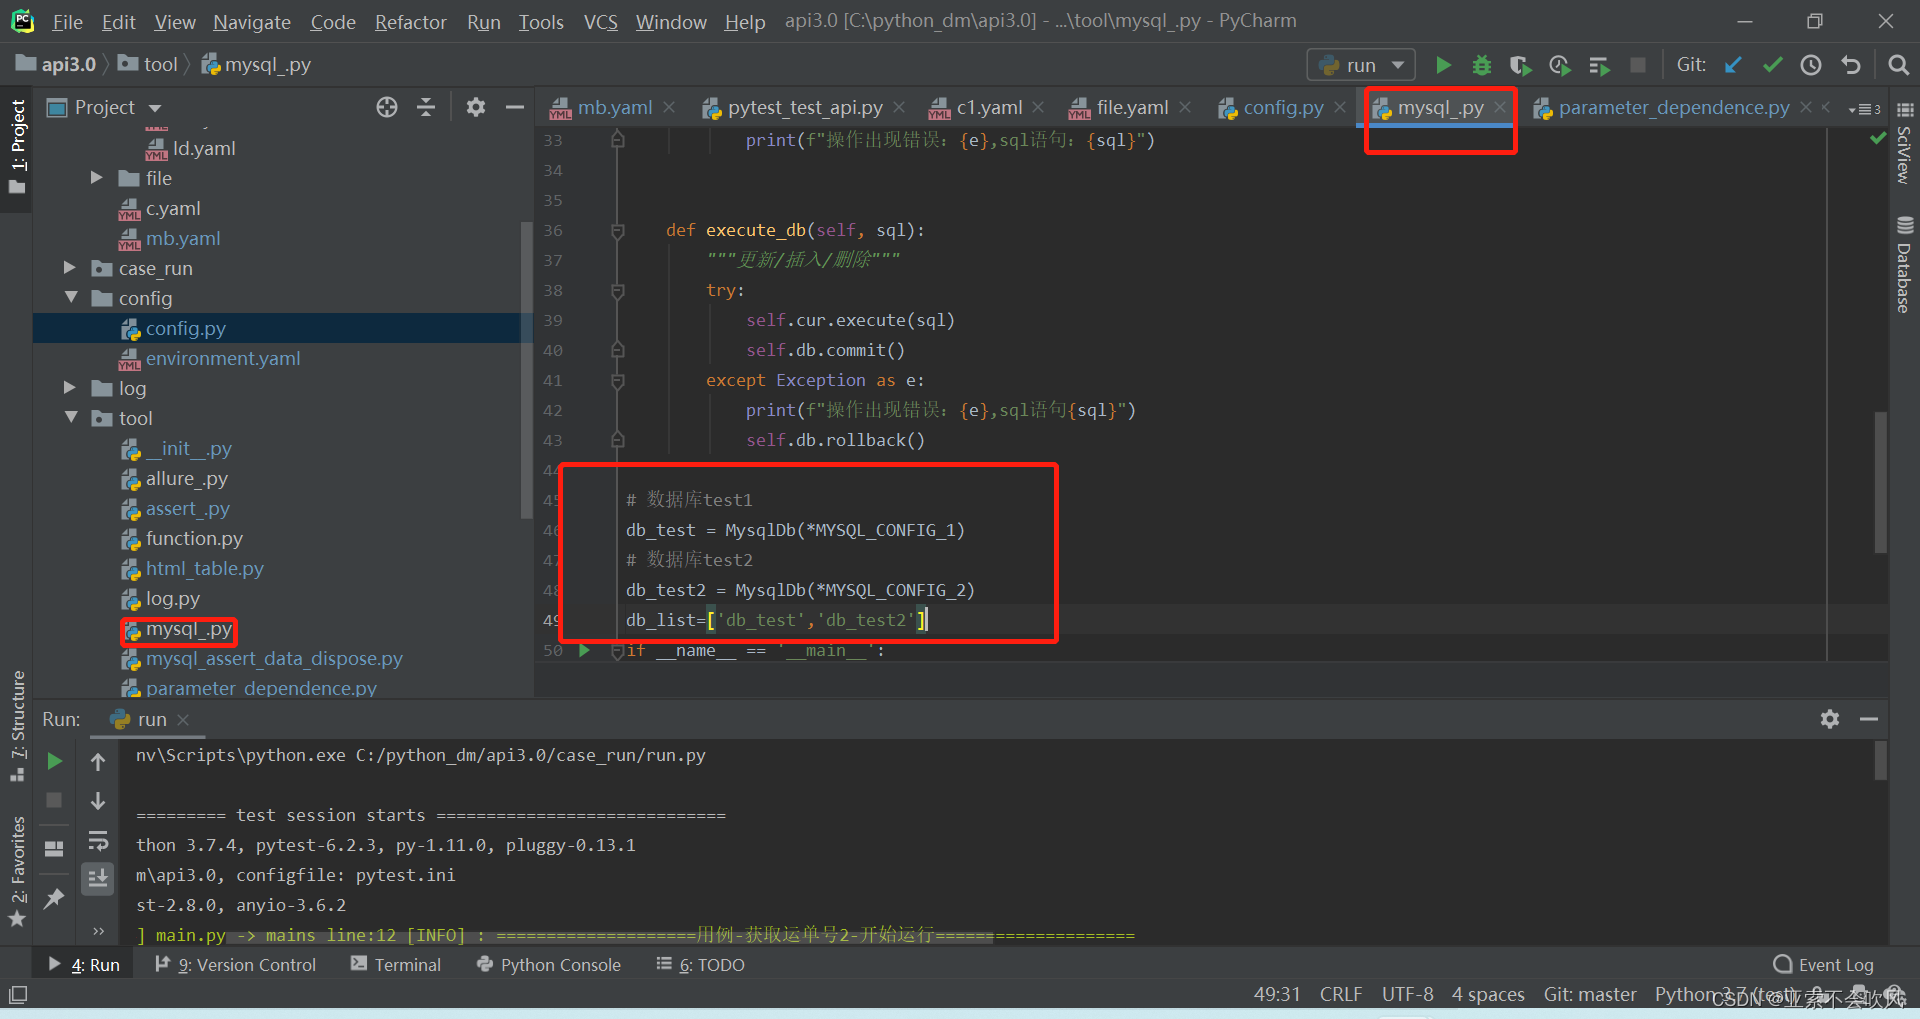Open Search Everywhere magnifier
Screen dimensions: 1920x1019
tap(1898, 65)
